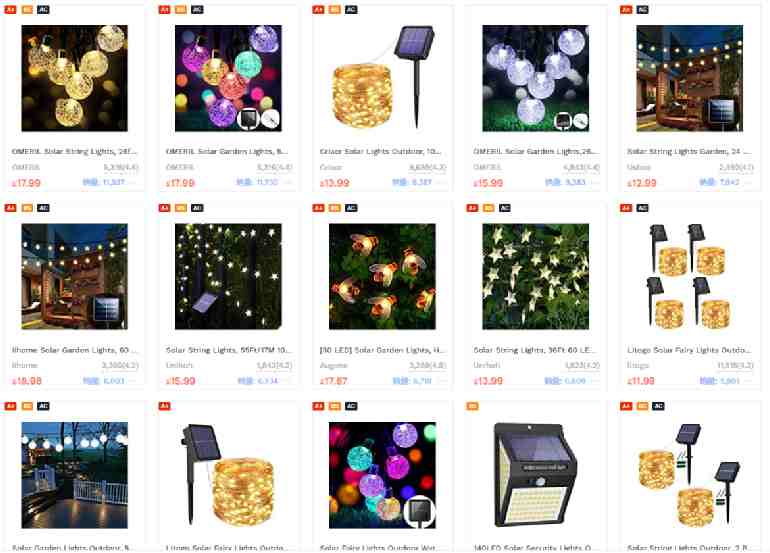Click lone orange badge above Solar Security Lights
This screenshot has width=770, height=553.
click(472, 406)
